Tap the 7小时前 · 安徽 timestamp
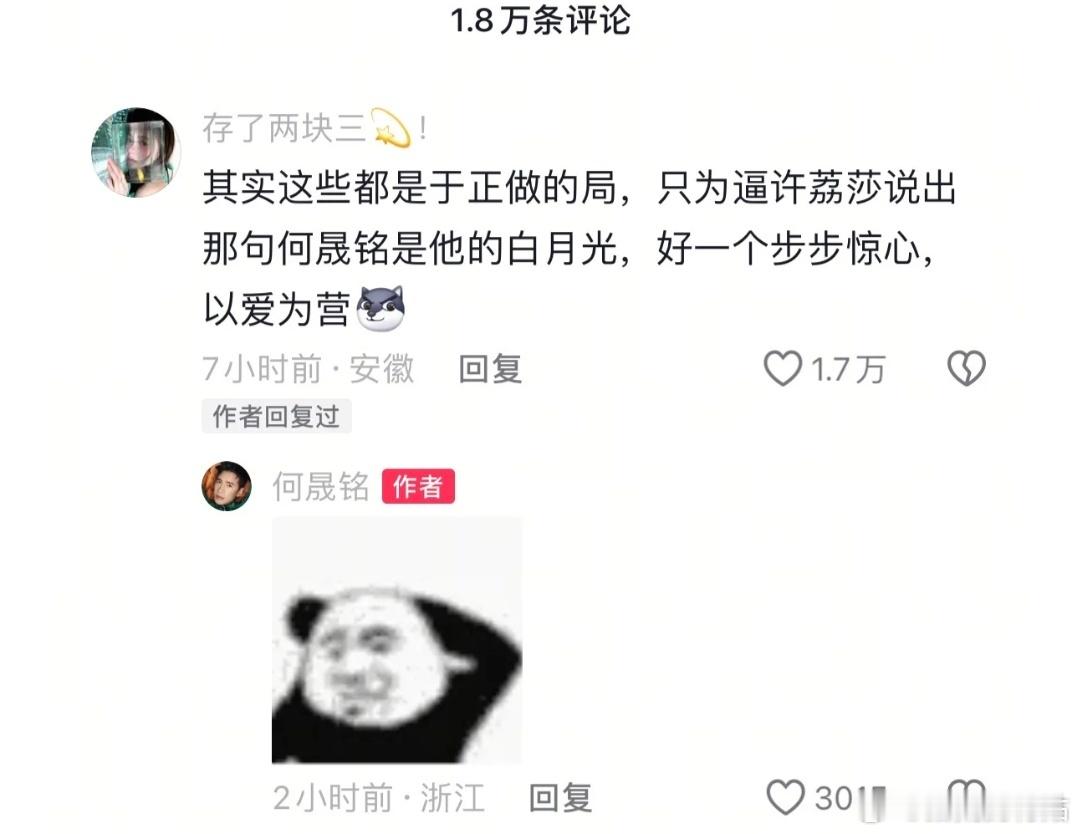The height and width of the screenshot is (834, 1080). pos(308,369)
